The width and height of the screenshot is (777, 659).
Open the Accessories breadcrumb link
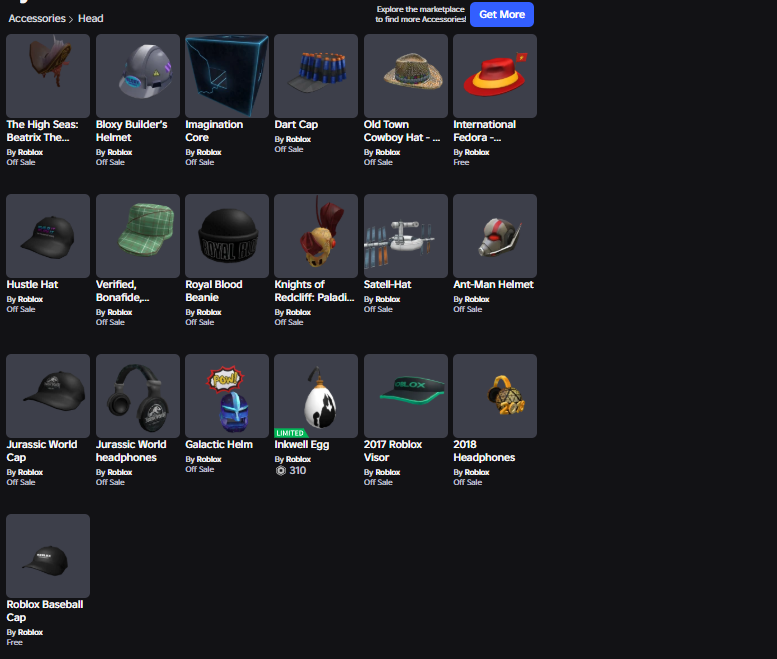(37, 18)
